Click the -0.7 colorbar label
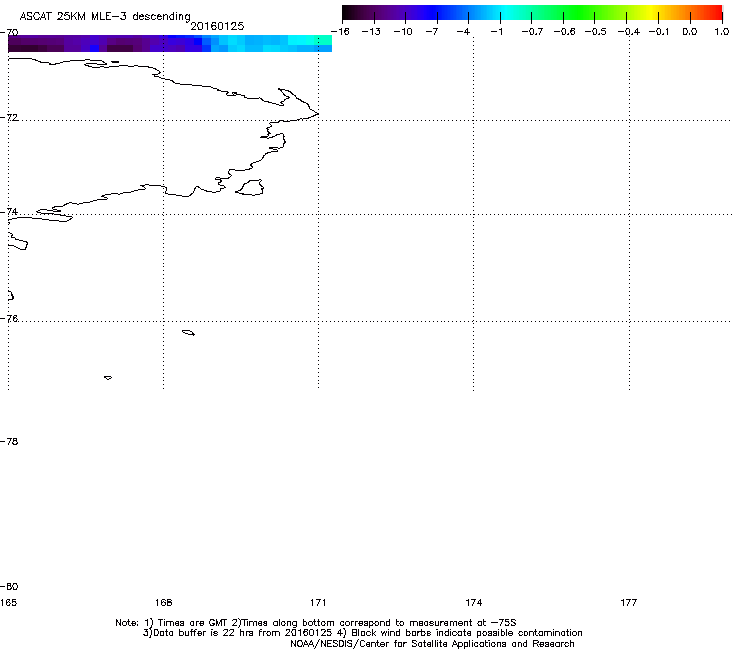 click(532, 32)
